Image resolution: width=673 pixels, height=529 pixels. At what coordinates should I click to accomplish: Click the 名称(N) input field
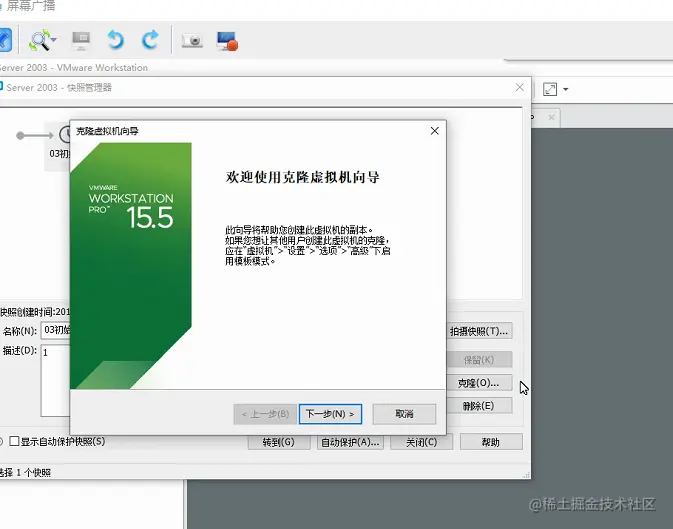[x=56, y=330]
